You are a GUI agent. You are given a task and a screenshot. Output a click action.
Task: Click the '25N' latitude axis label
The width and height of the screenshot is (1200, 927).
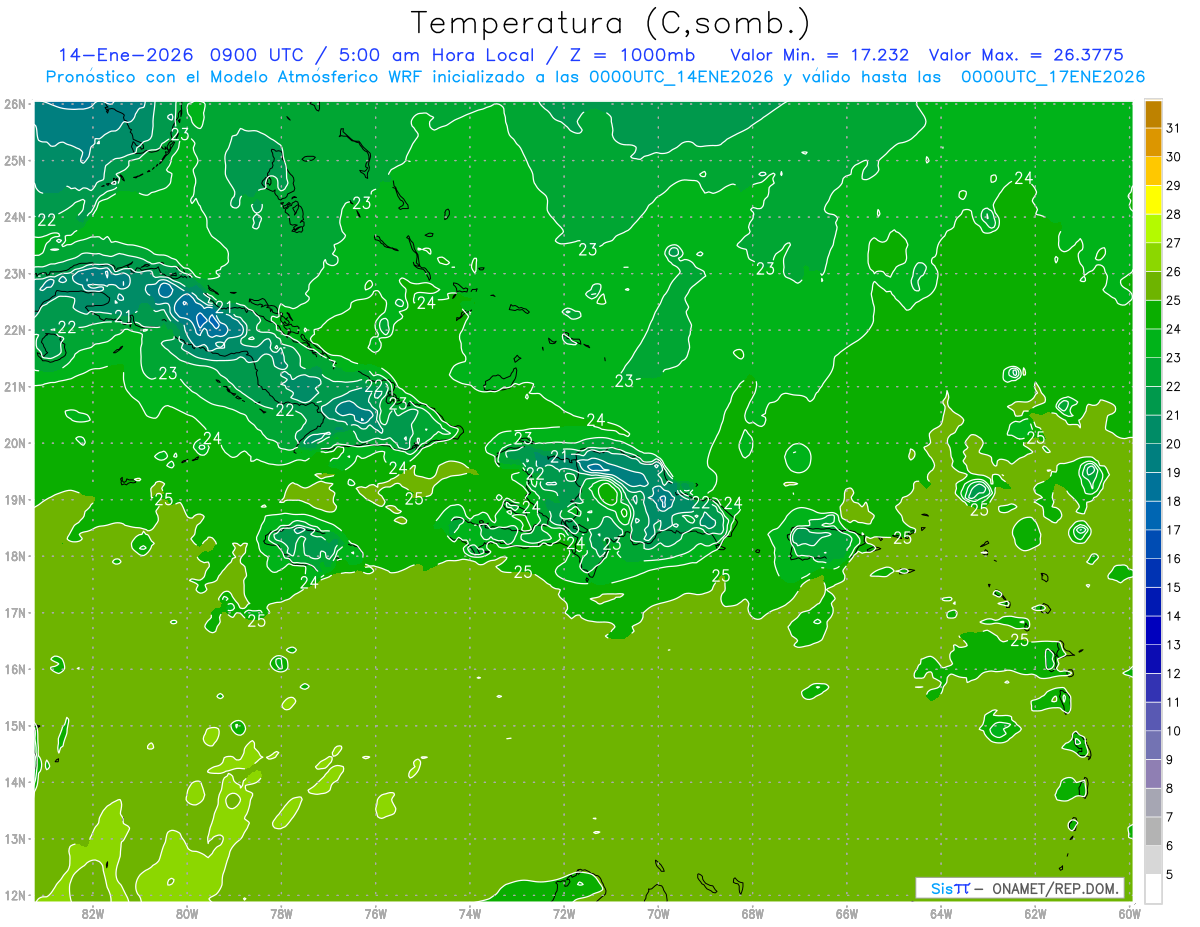[x=15, y=160]
